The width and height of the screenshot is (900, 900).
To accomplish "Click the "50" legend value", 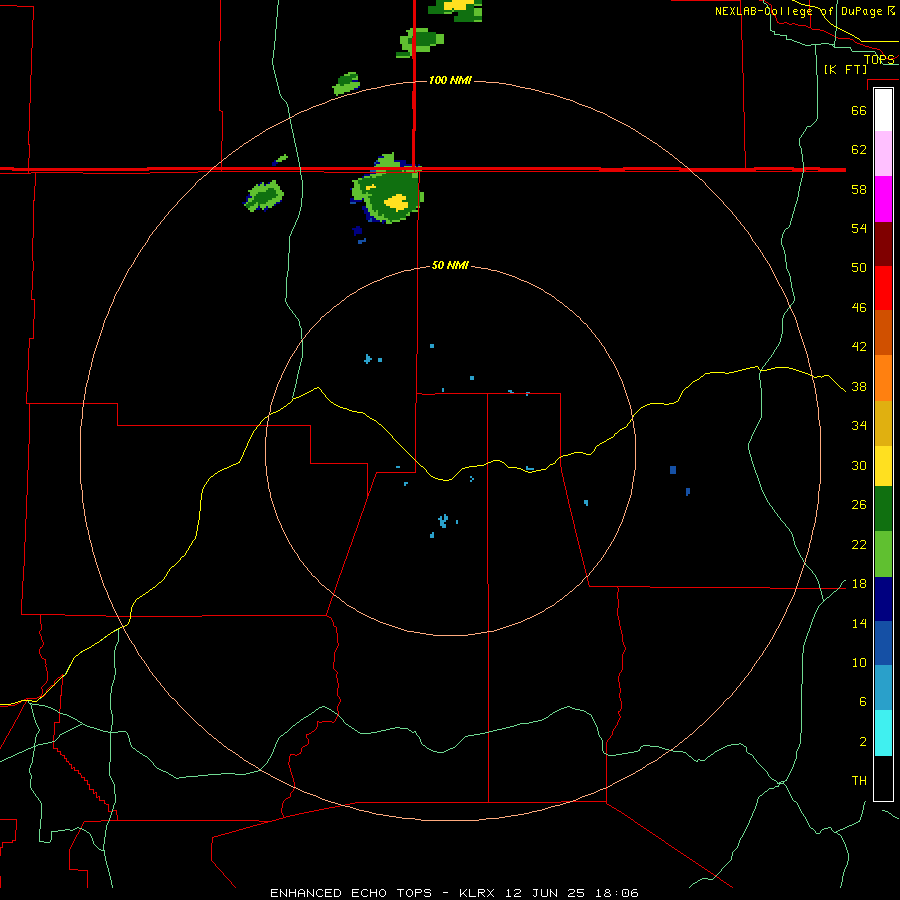I will (859, 267).
